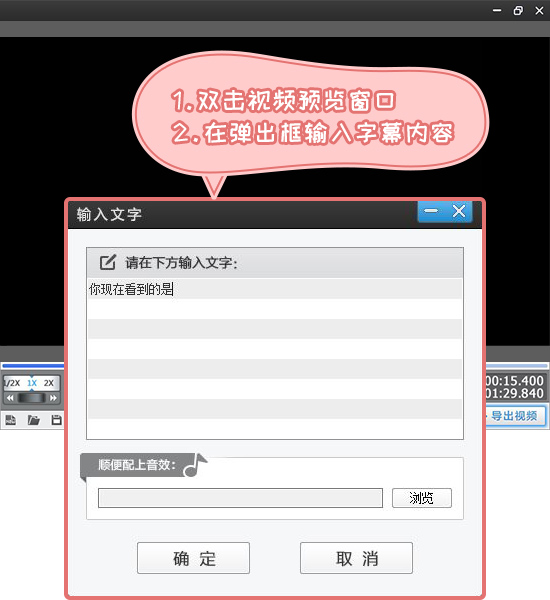Select 2X playback speed
550x600 pixels.
click(49, 383)
